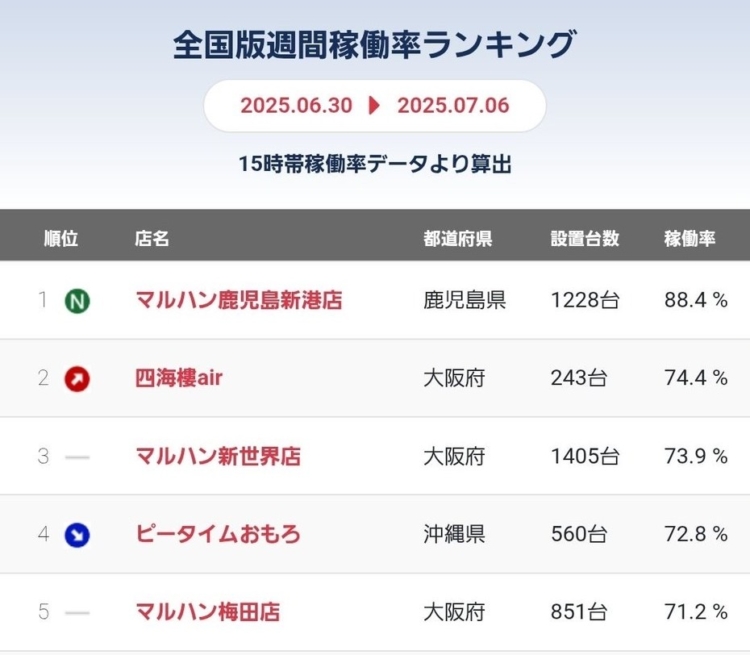Click the 稼働率 column header

[690, 238]
